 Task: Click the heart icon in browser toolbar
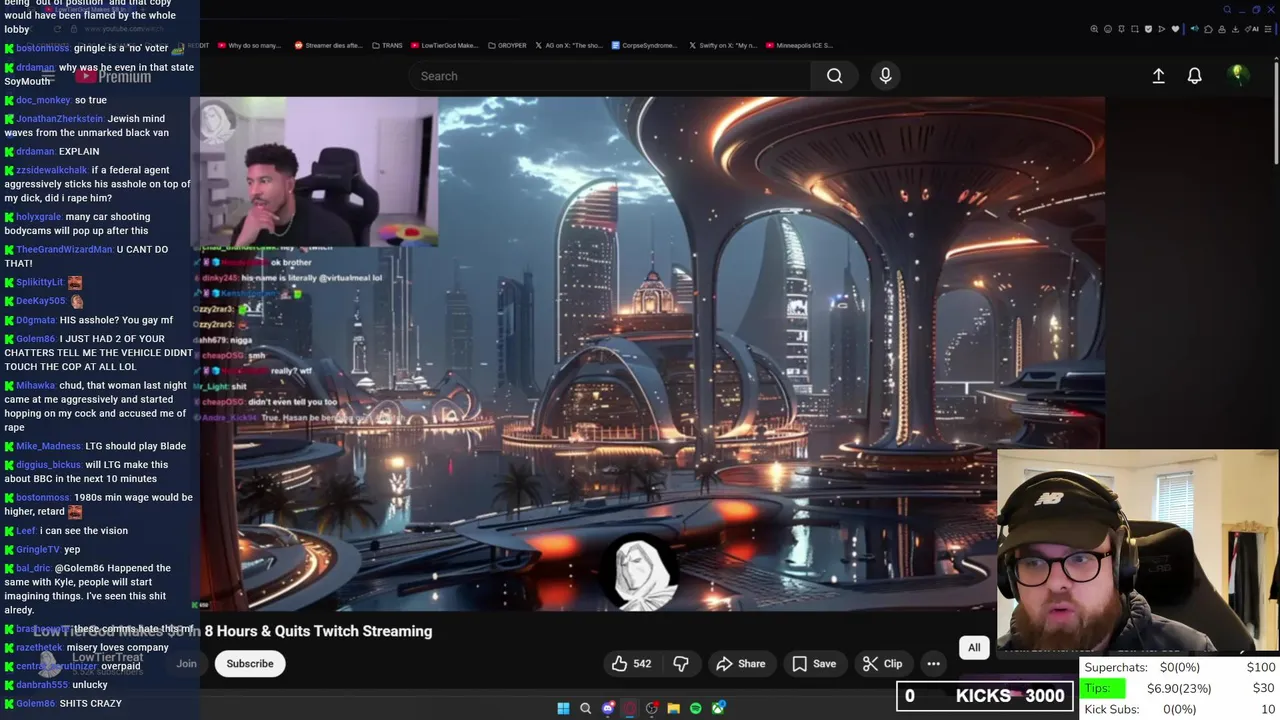pos(1175,29)
